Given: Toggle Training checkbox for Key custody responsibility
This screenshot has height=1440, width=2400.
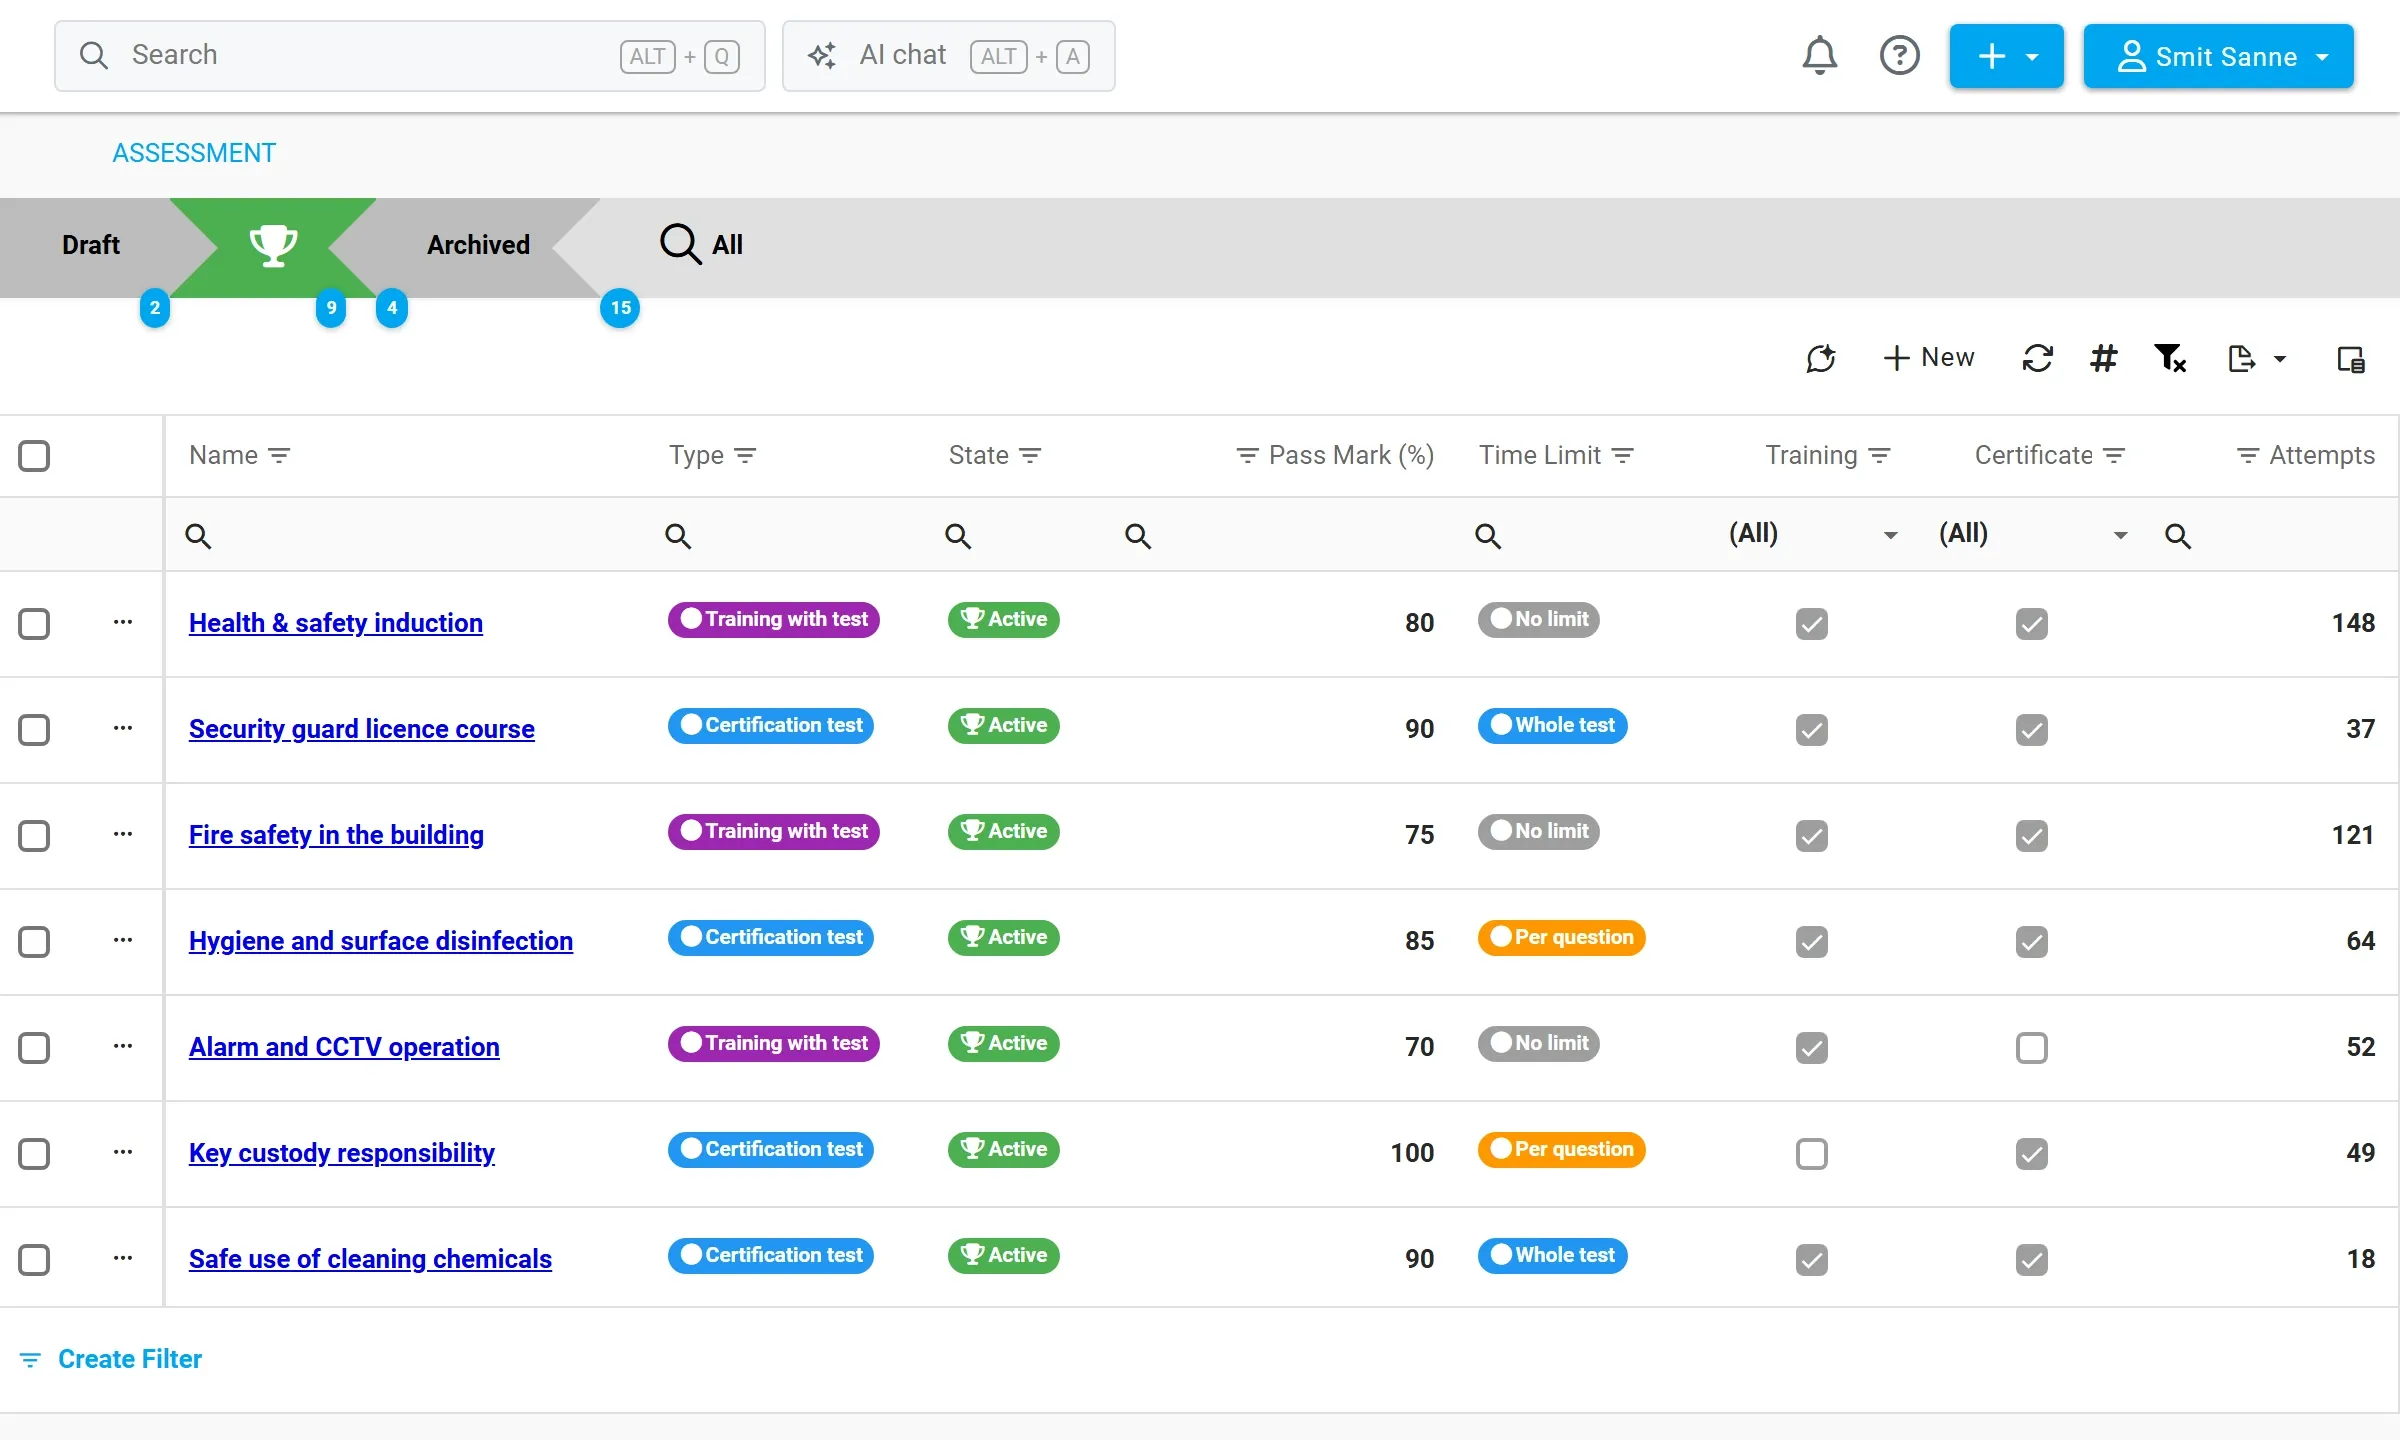Looking at the screenshot, I should point(1811,1154).
